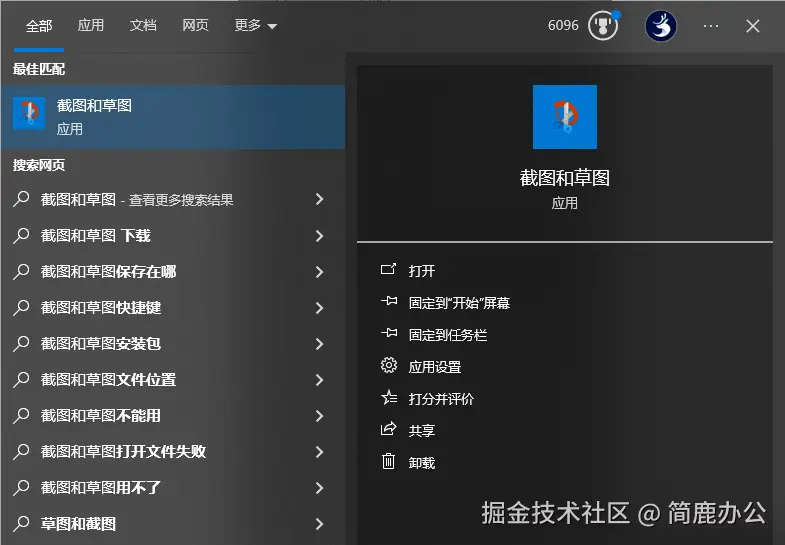Expand the arrow beside 截图和草图文件位置

pyautogui.click(x=319, y=380)
